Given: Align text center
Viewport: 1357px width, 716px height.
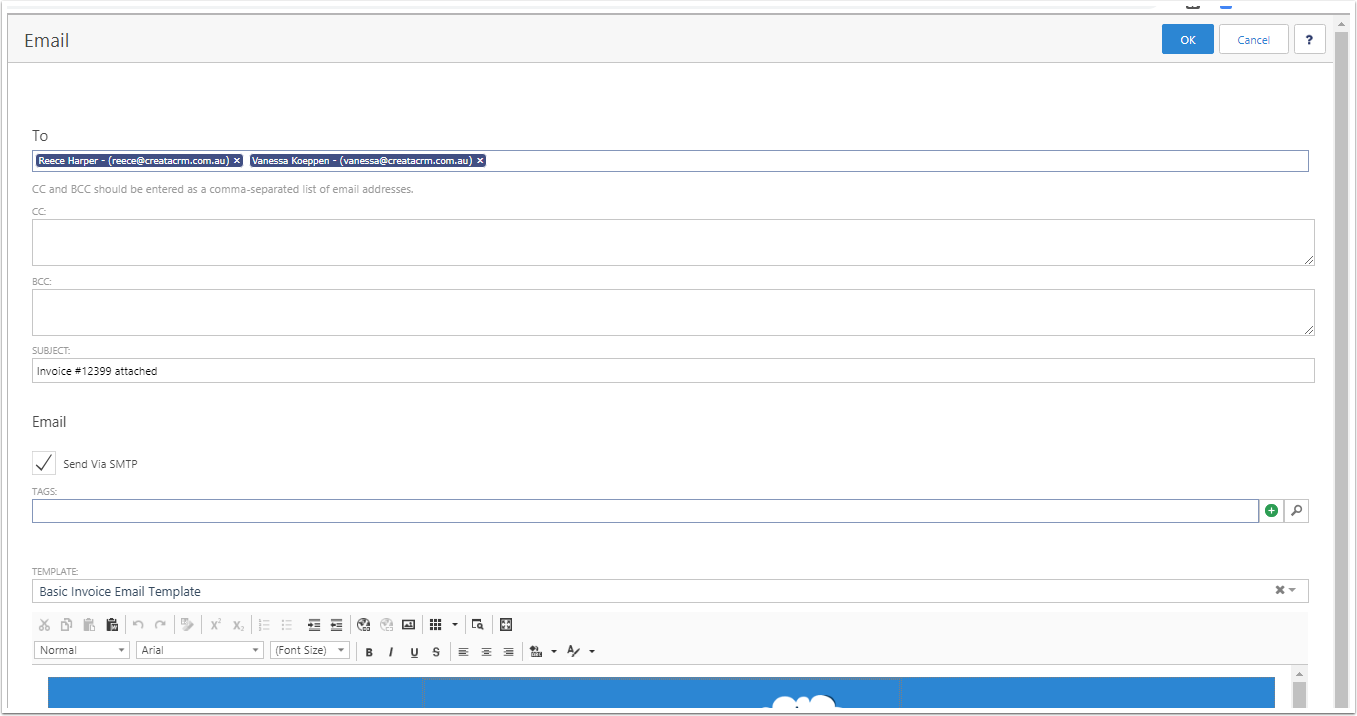Looking at the screenshot, I should (486, 652).
